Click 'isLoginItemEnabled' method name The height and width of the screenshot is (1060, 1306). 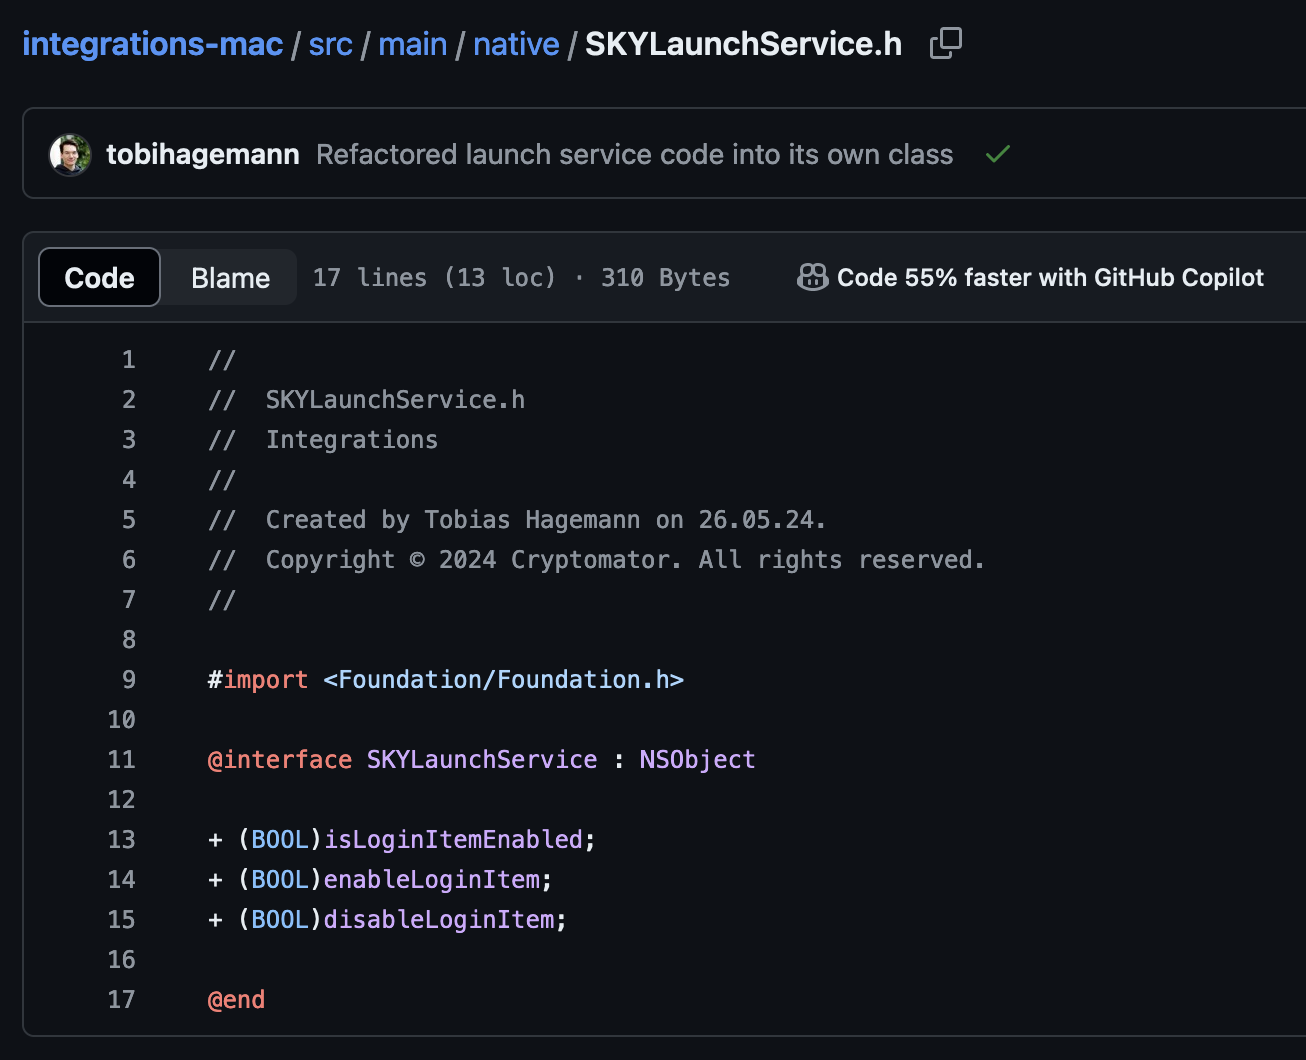[453, 839]
